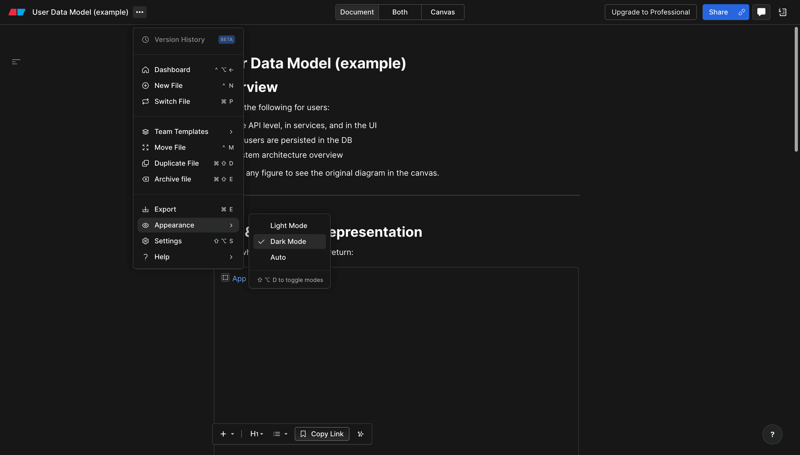Click the file title User Data Model (example)
Image resolution: width=800 pixels, height=455 pixels.
click(80, 12)
